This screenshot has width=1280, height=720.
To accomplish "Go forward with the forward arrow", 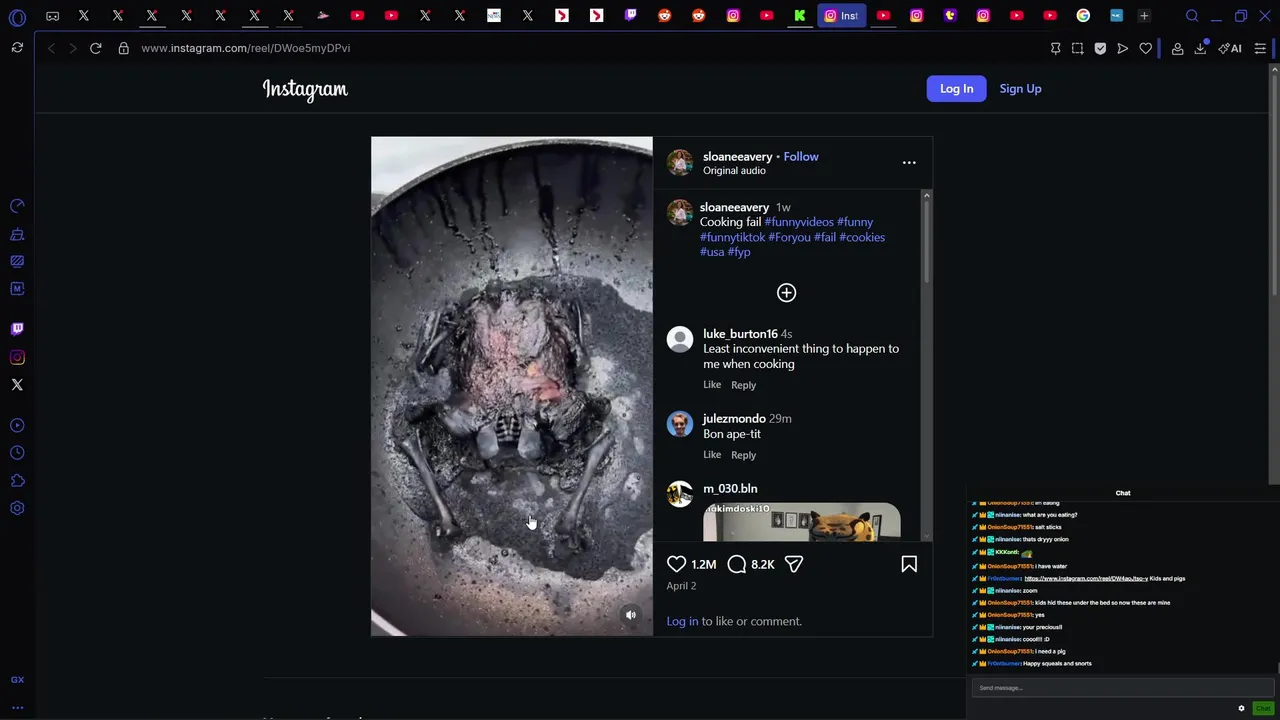I will tap(73, 48).
